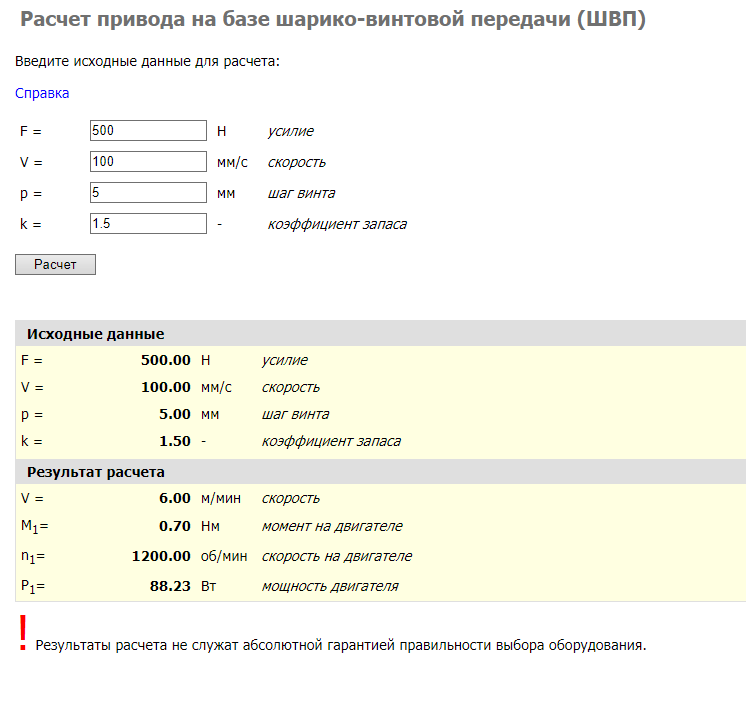The image size is (746, 709).
Task: Click шаг винта label beside p input
Action: tap(301, 193)
